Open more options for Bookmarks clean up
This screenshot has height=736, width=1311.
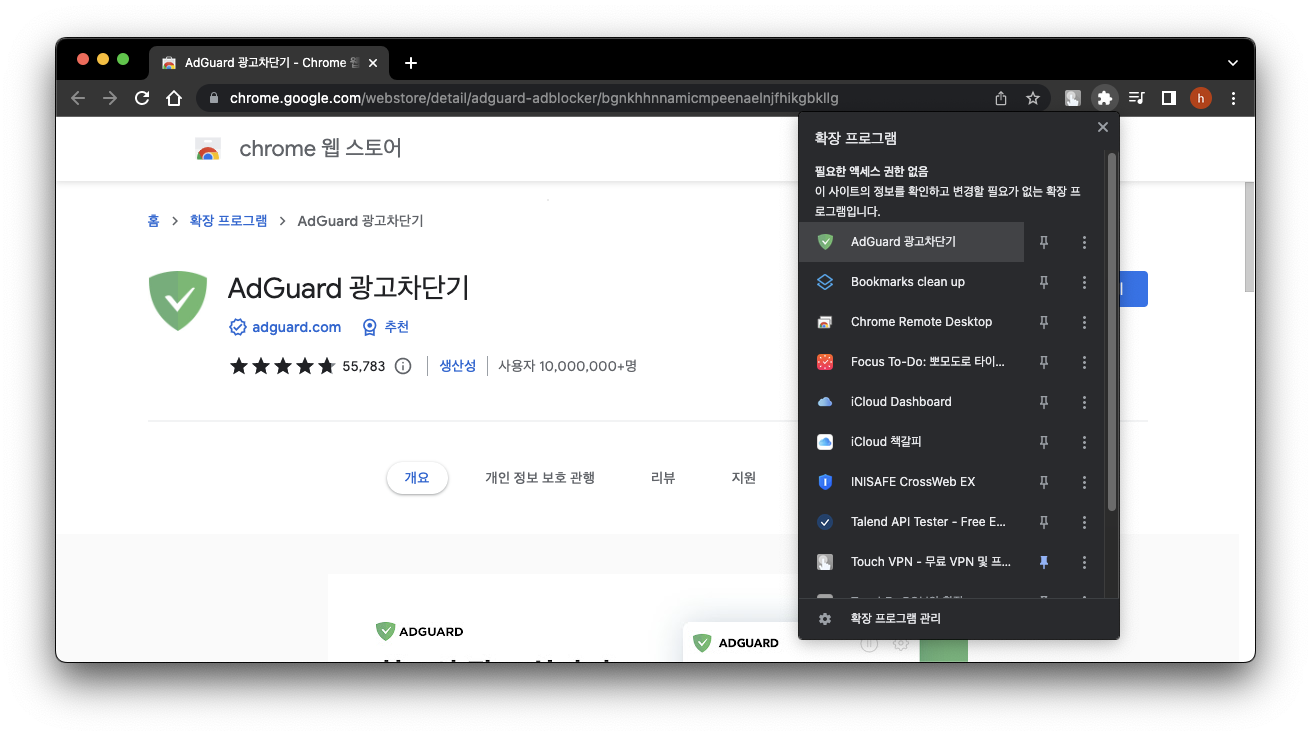point(1084,282)
